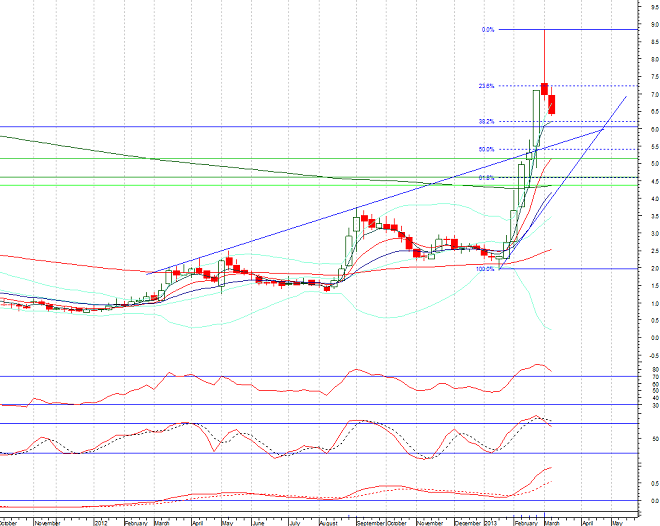660x526 pixels.
Task: Click where the two rising blue trendlines intersect
Action: coord(603,129)
